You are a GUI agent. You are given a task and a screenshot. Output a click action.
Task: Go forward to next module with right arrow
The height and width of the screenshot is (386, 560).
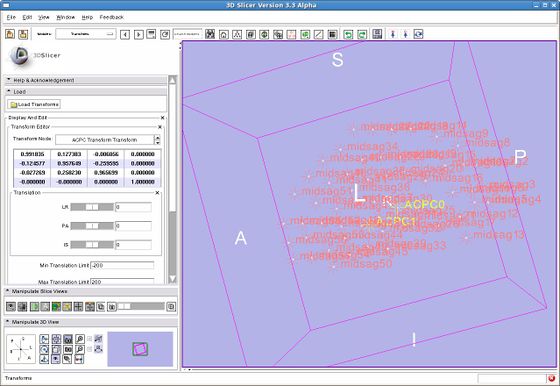pos(139,34)
